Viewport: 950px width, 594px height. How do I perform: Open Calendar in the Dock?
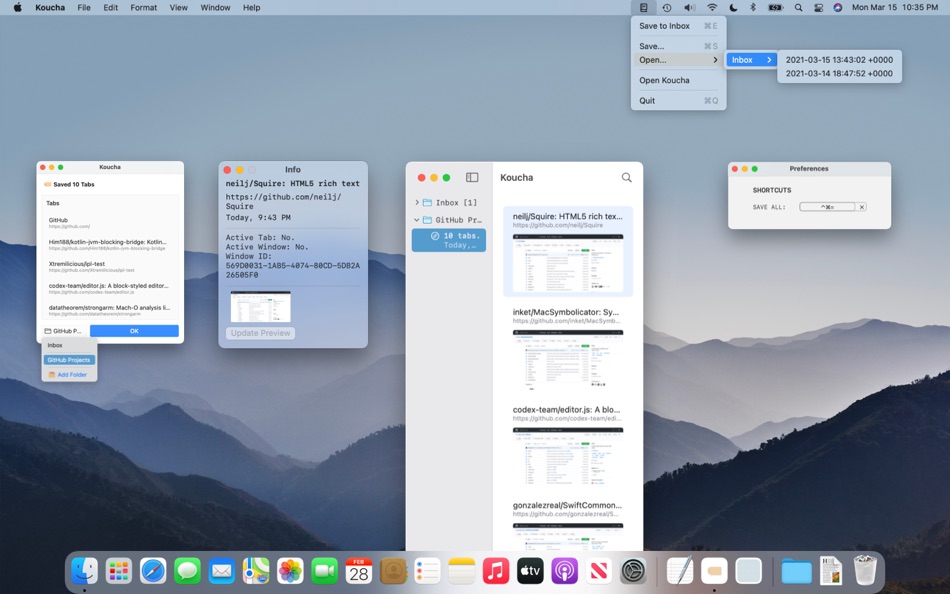359,571
